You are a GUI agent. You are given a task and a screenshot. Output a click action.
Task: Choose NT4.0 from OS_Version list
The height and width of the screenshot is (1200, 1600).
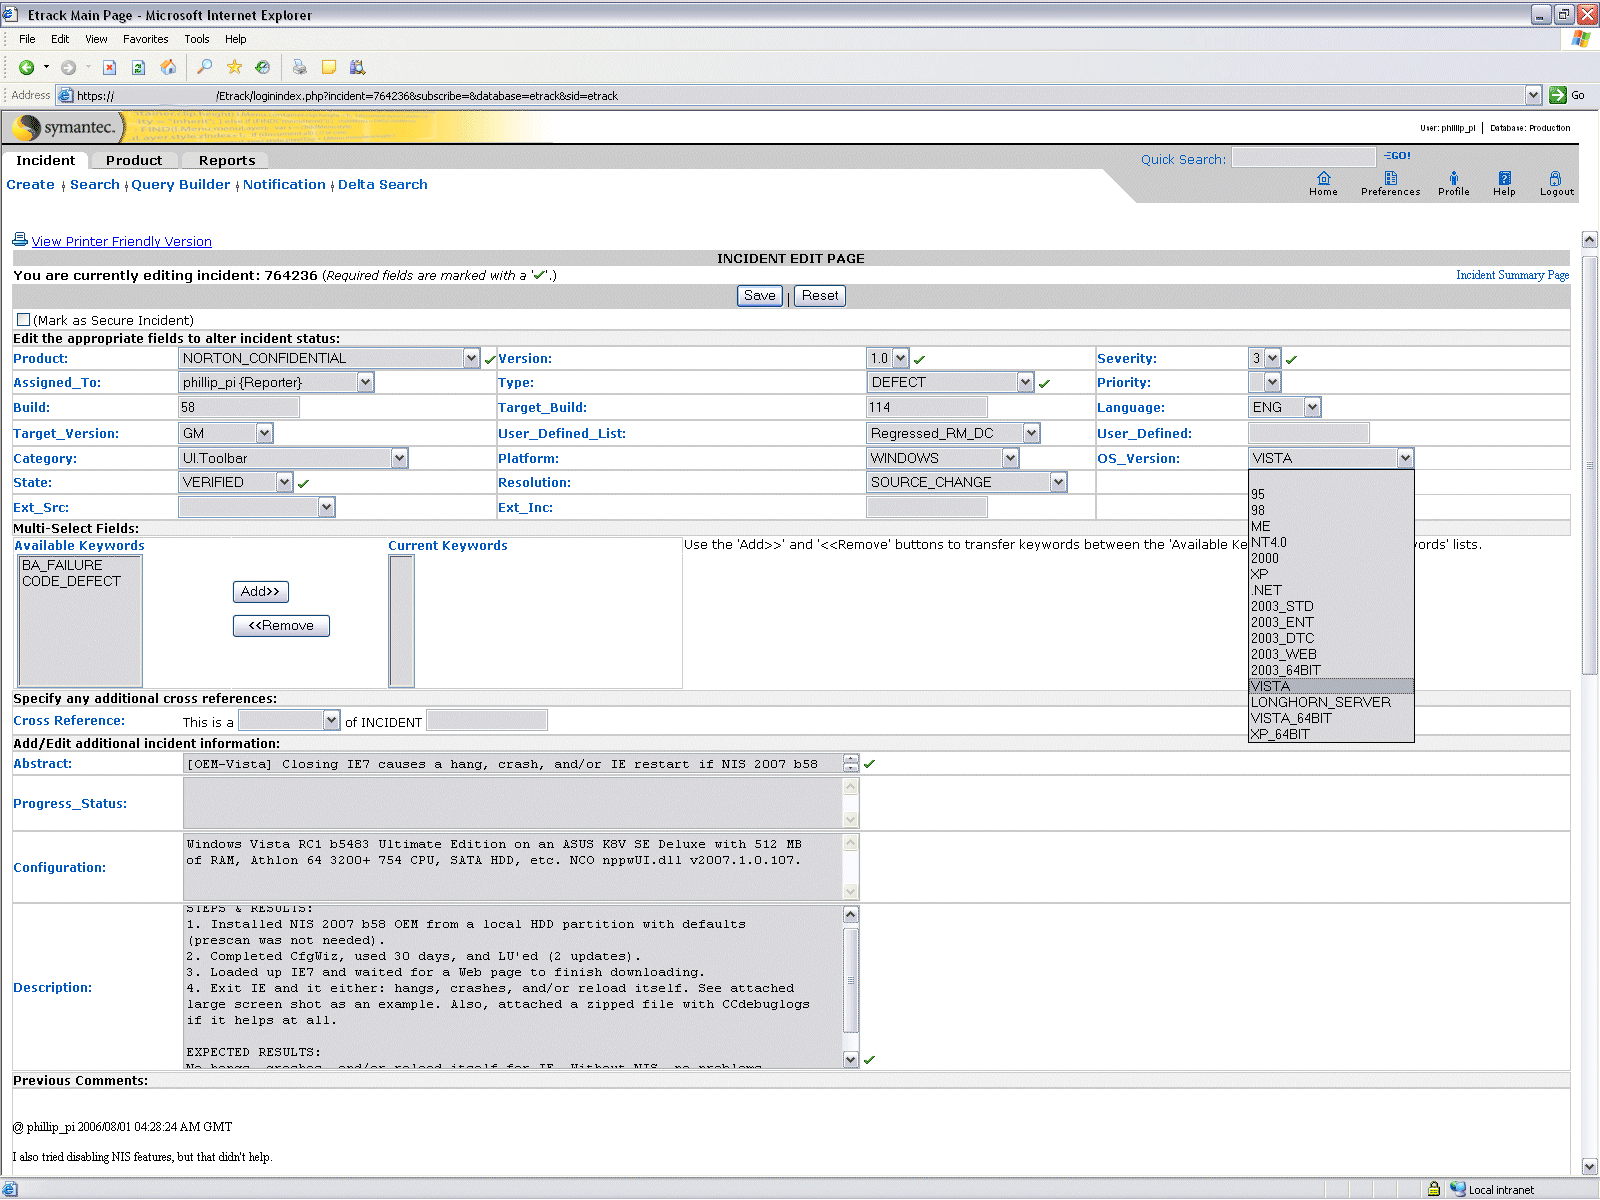pos(1331,542)
